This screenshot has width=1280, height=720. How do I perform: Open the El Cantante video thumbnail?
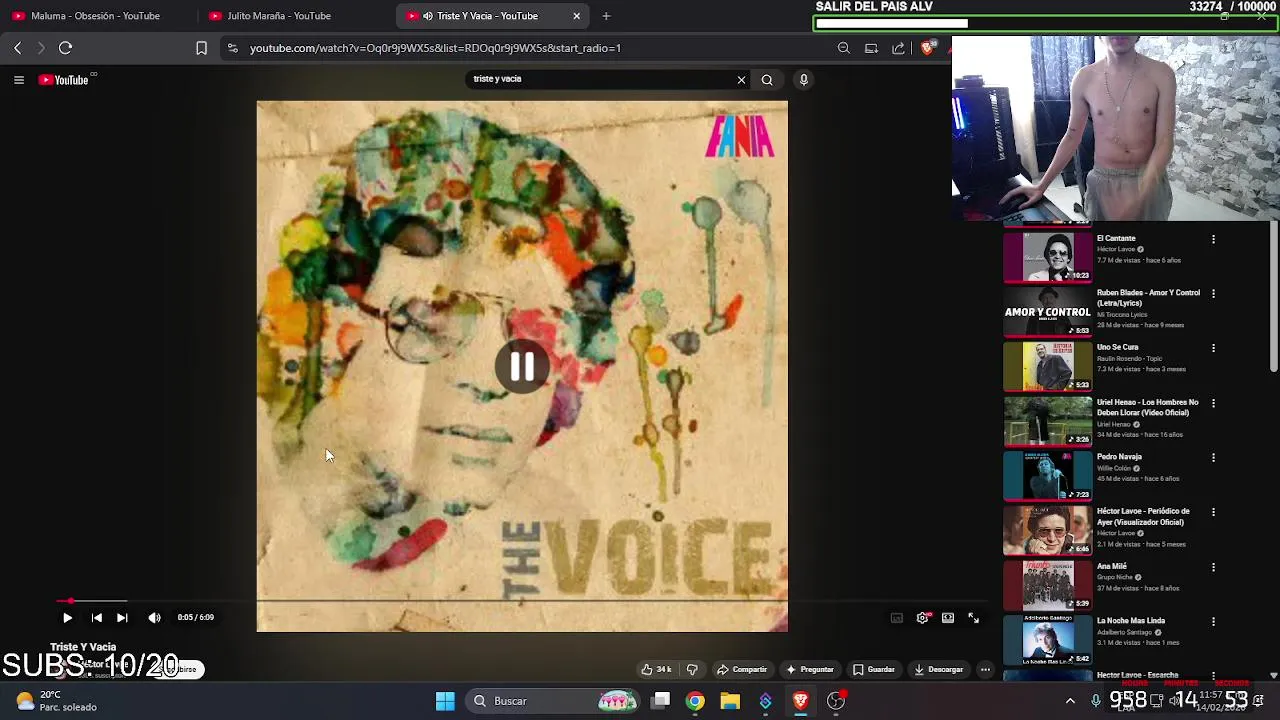pos(1047,257)
